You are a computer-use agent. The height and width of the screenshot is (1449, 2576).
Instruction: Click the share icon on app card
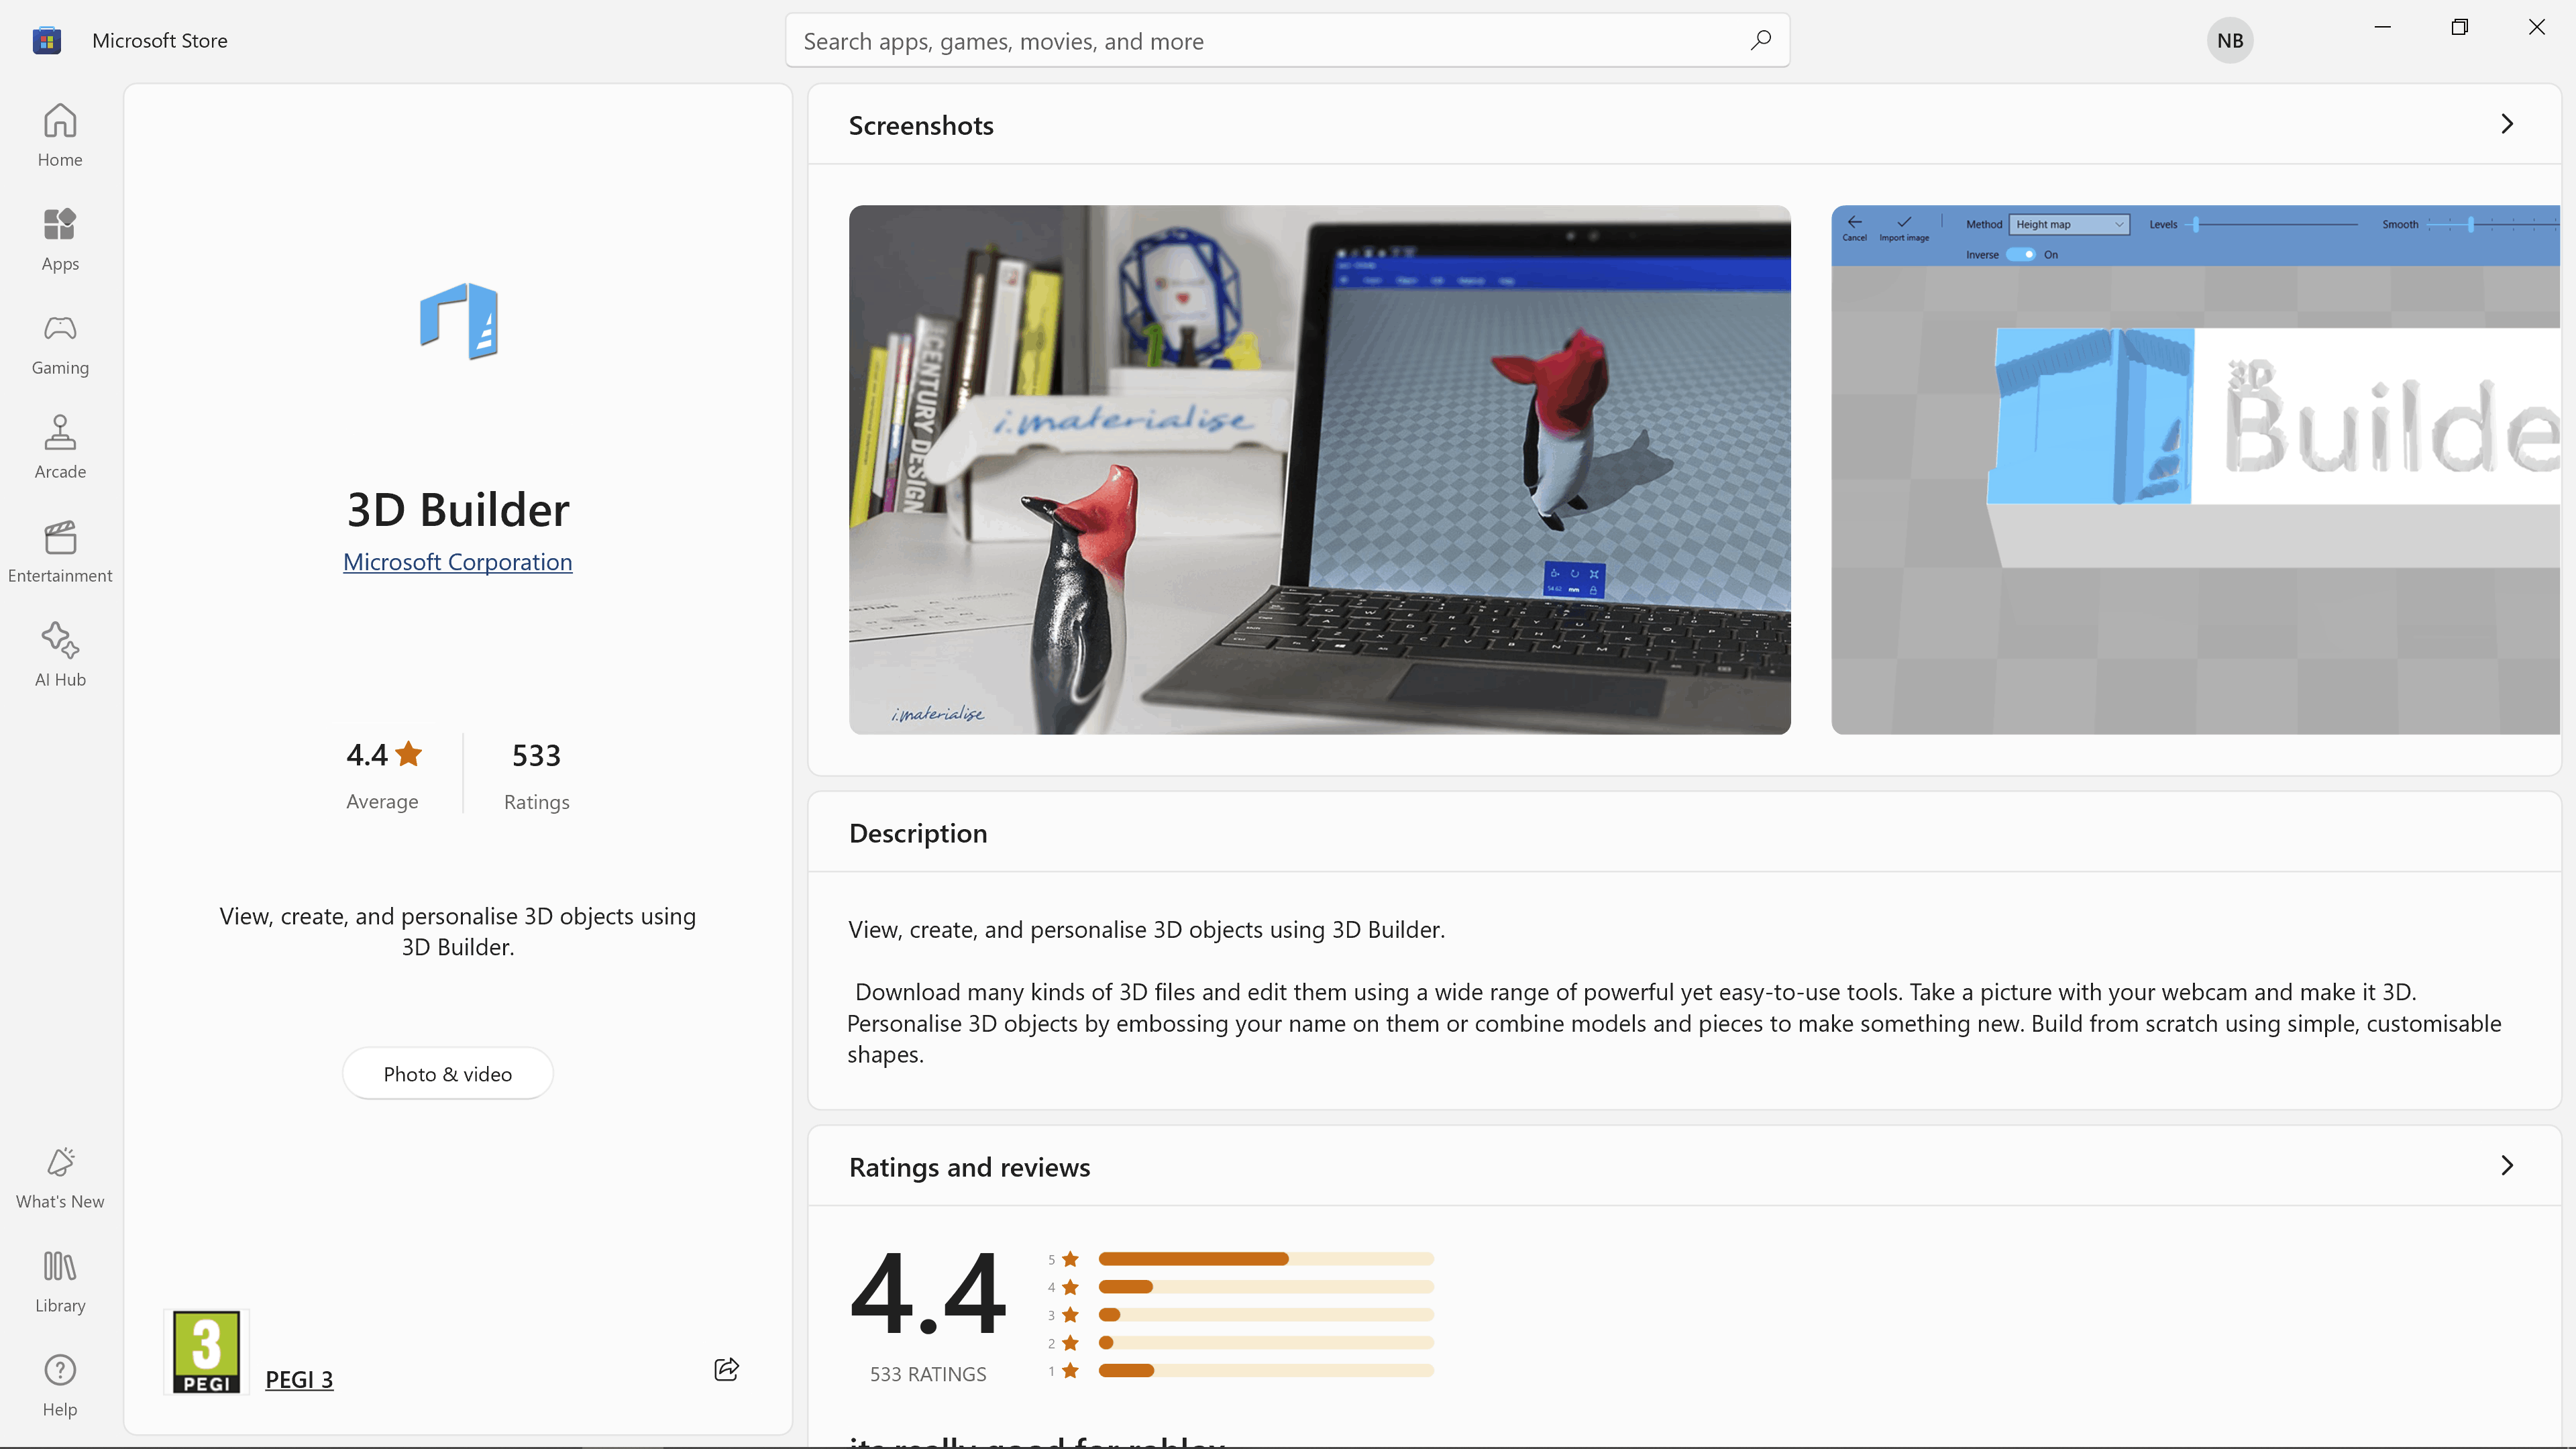click(x=726, y=1369)
